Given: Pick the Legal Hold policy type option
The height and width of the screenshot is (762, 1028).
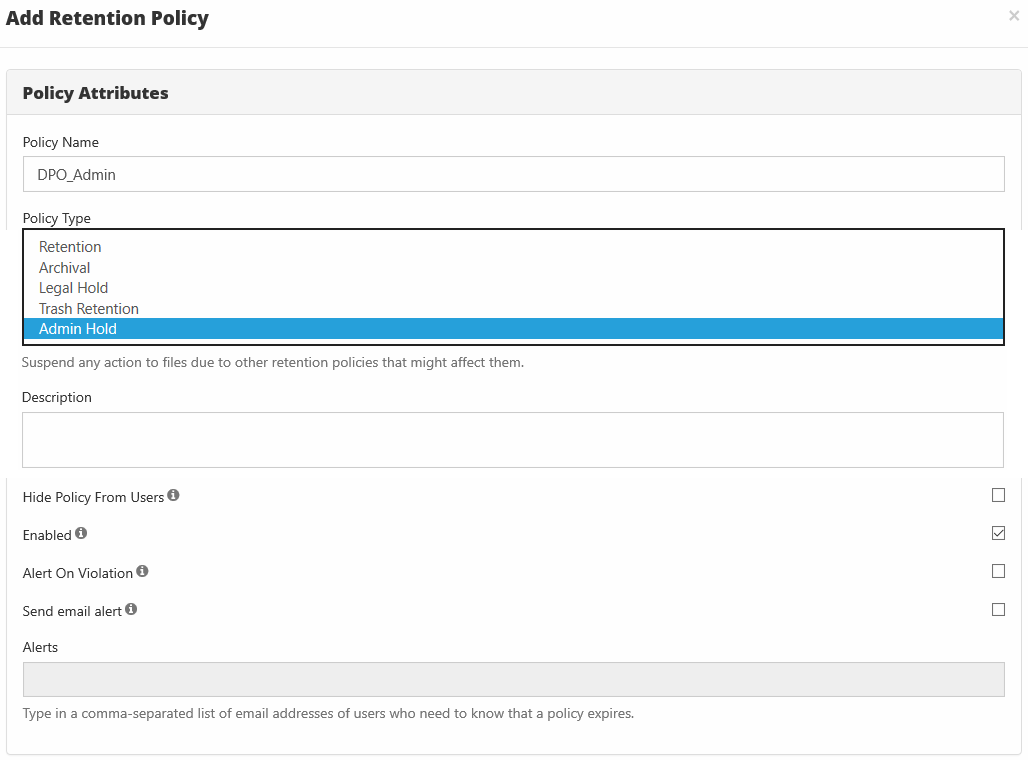Looking at the screenshot, I should pos(73,288).
